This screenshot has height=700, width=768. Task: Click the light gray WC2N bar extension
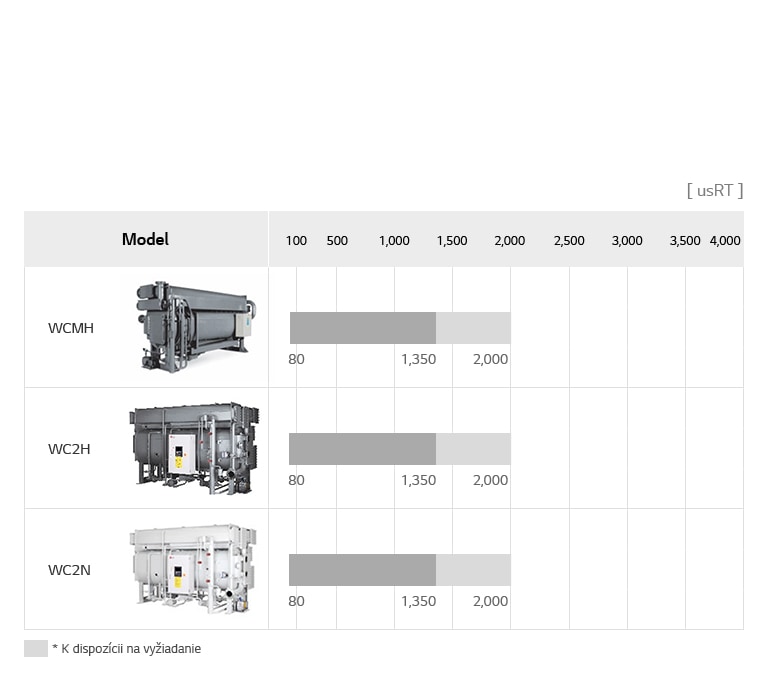click(473, 570)
